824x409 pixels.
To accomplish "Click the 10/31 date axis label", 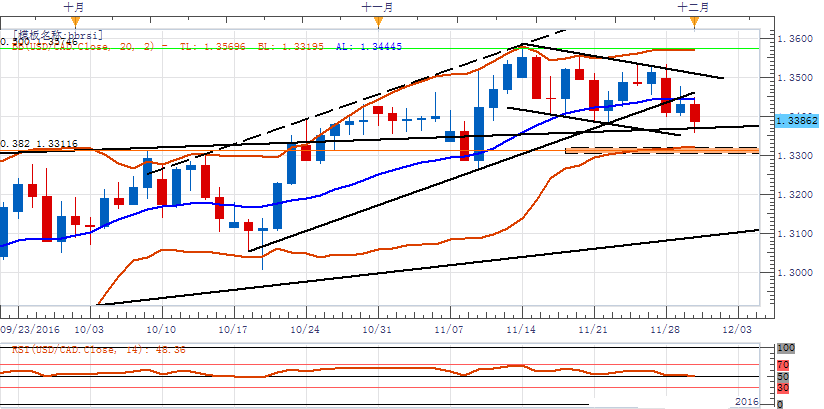I will [378, 330].
